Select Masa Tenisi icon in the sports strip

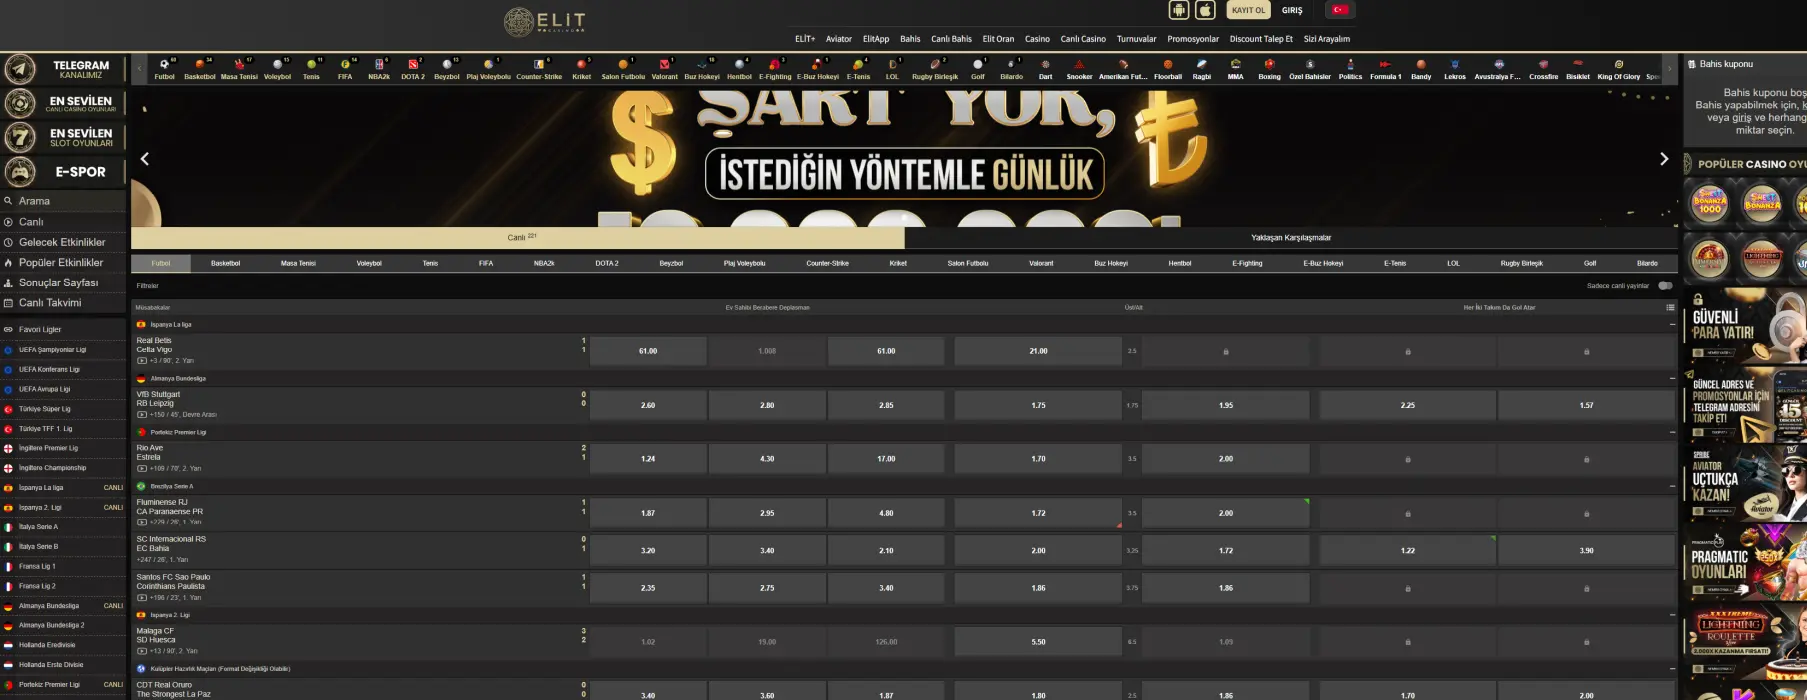[x=239, y=69]
